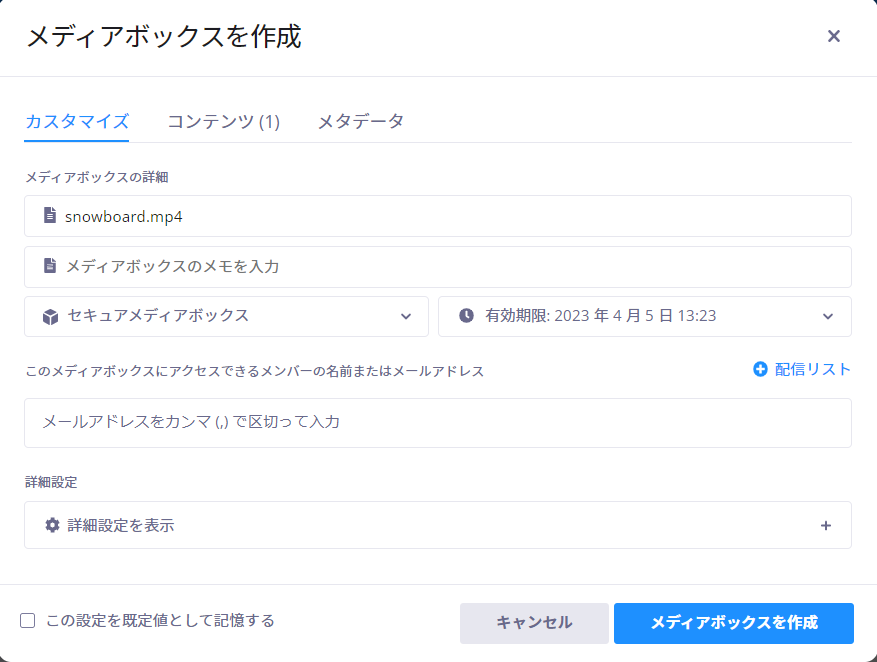Click the box cube icon
The width and height of the screenshot is (877, 662).
[x=50, y=317]
